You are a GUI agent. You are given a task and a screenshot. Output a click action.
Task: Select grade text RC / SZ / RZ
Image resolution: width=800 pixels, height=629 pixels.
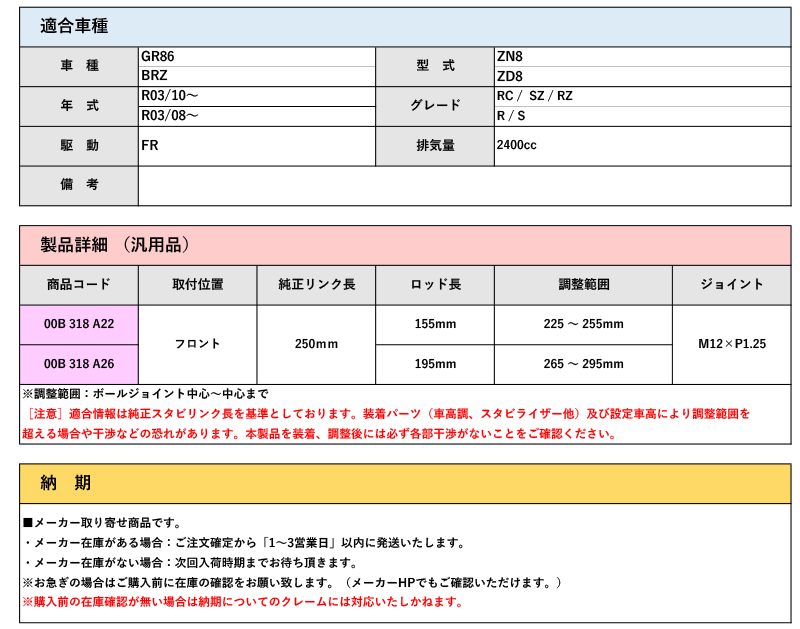click(535, 96)
